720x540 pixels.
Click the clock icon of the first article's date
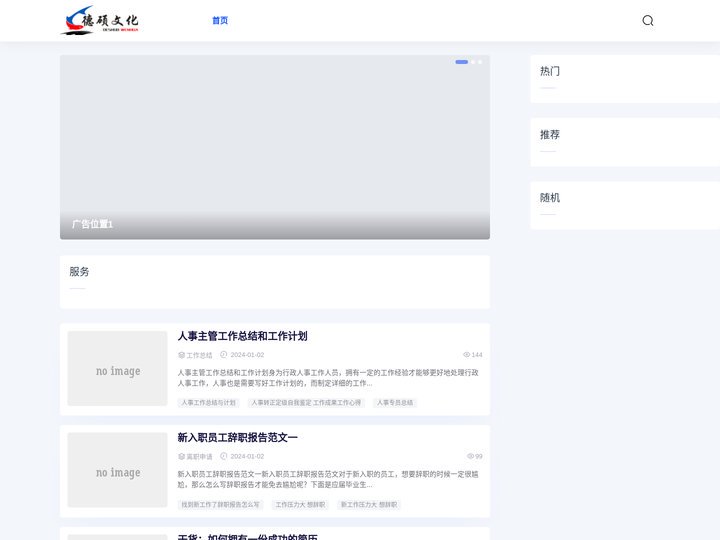(x=224, y=354)
